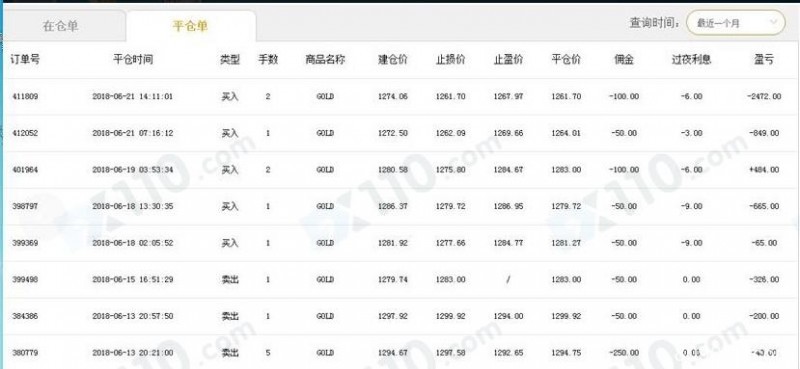Click take-profit price 1286.95
The image size is (800, 369).
tap(508, 206)
